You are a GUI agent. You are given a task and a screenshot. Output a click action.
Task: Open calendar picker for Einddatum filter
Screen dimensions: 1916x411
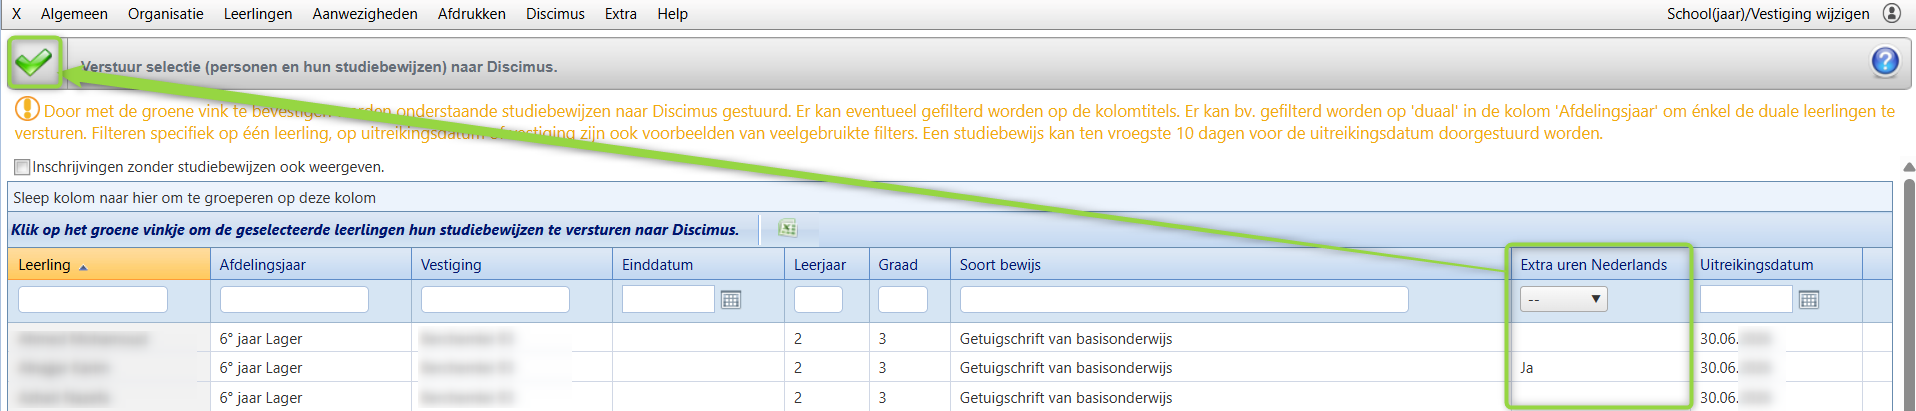[731, 300]
